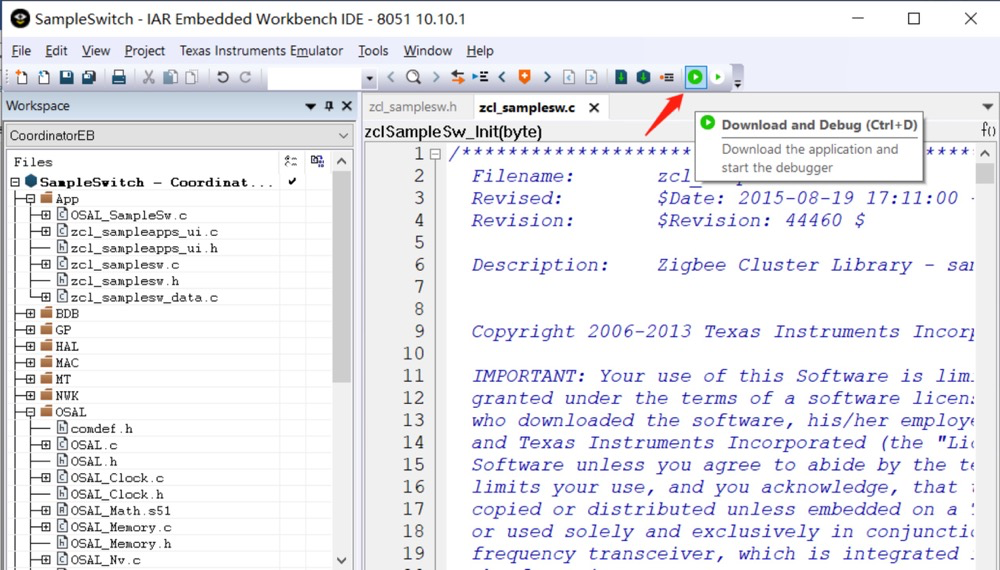Open the function list f() button

click(988, 130)
